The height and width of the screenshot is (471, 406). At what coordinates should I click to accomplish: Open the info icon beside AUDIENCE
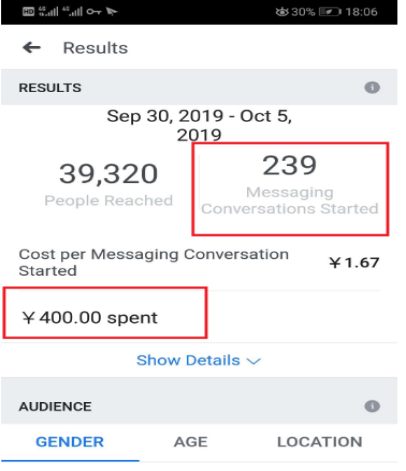[x=372, y=406]
